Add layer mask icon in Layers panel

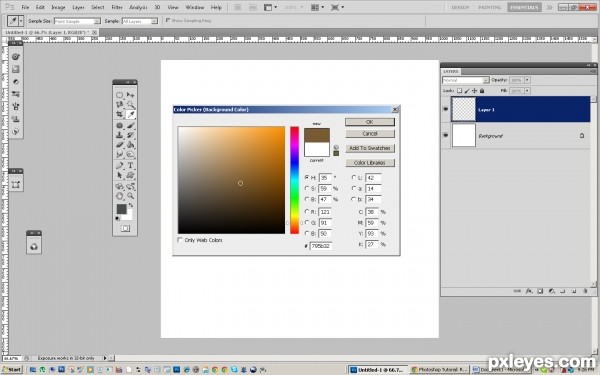pos(540,291)
